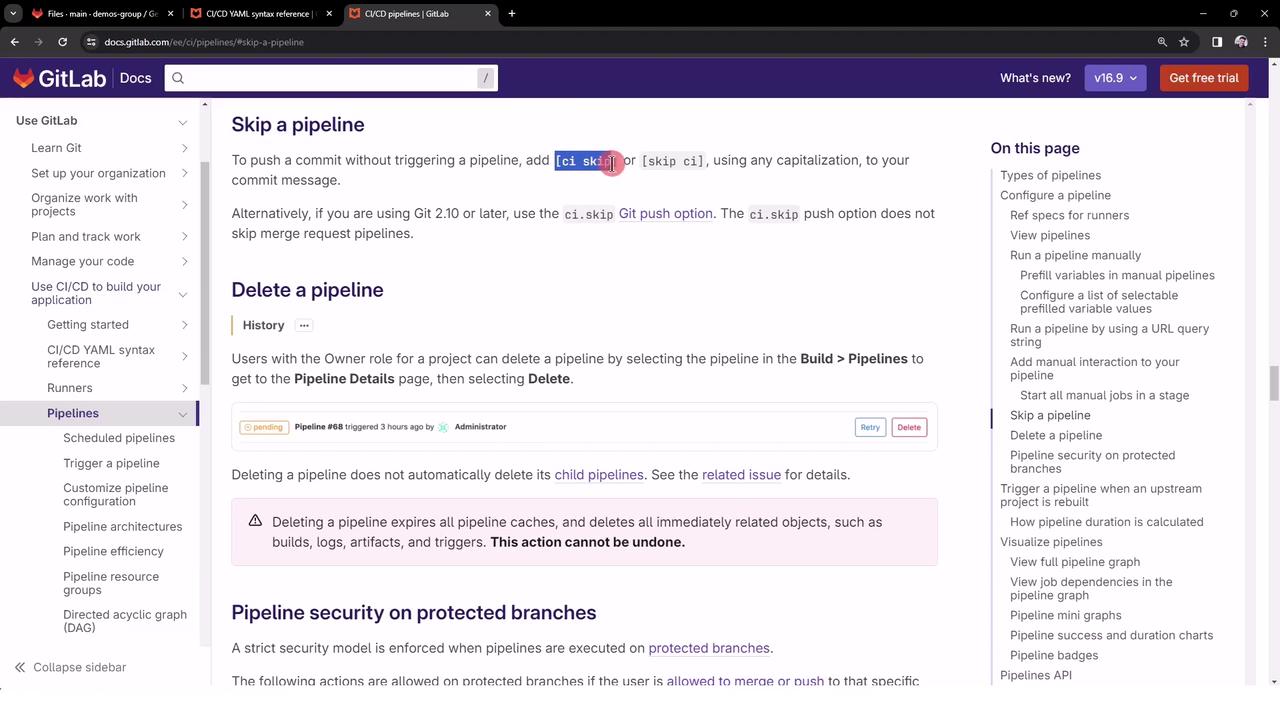Jump to Run a pipeline manually section
This screenshot has width=1280, height=720.
click(1075, 255)
